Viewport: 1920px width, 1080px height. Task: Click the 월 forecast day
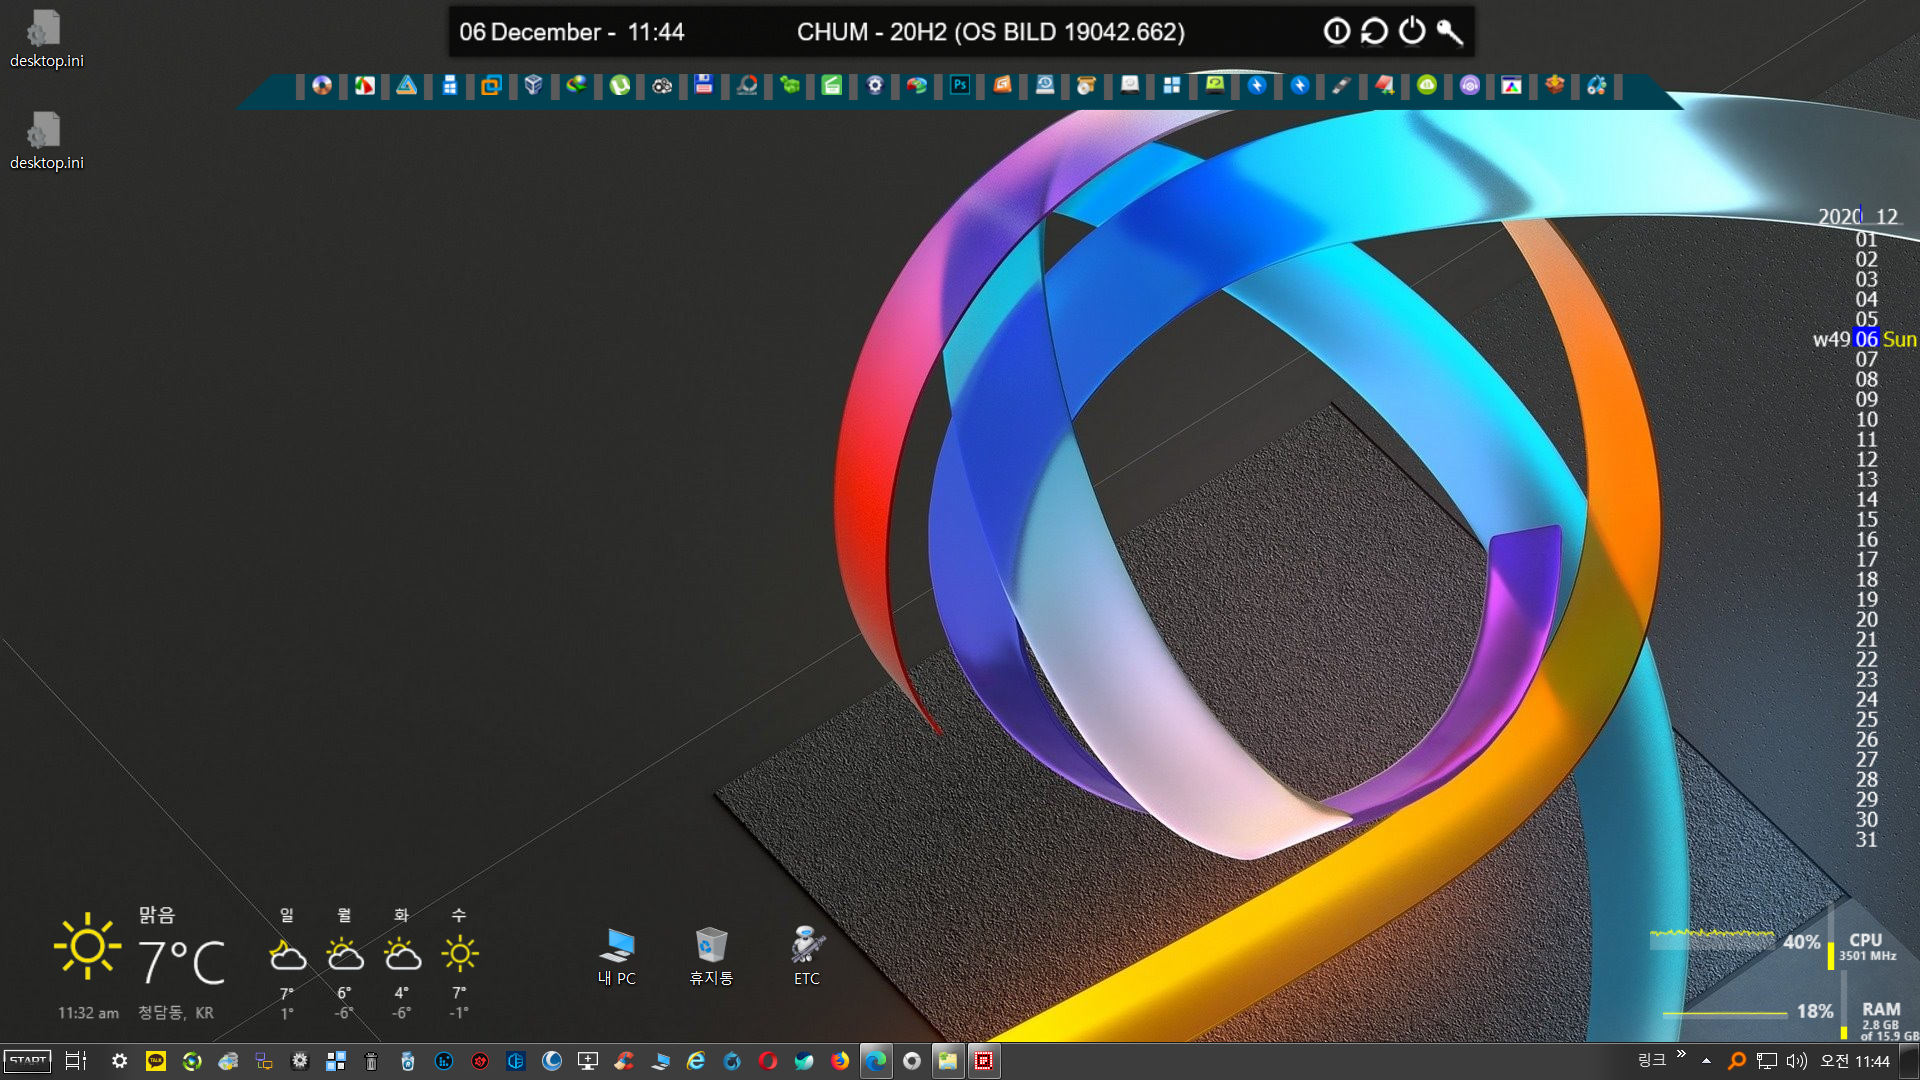click(345, 963)
